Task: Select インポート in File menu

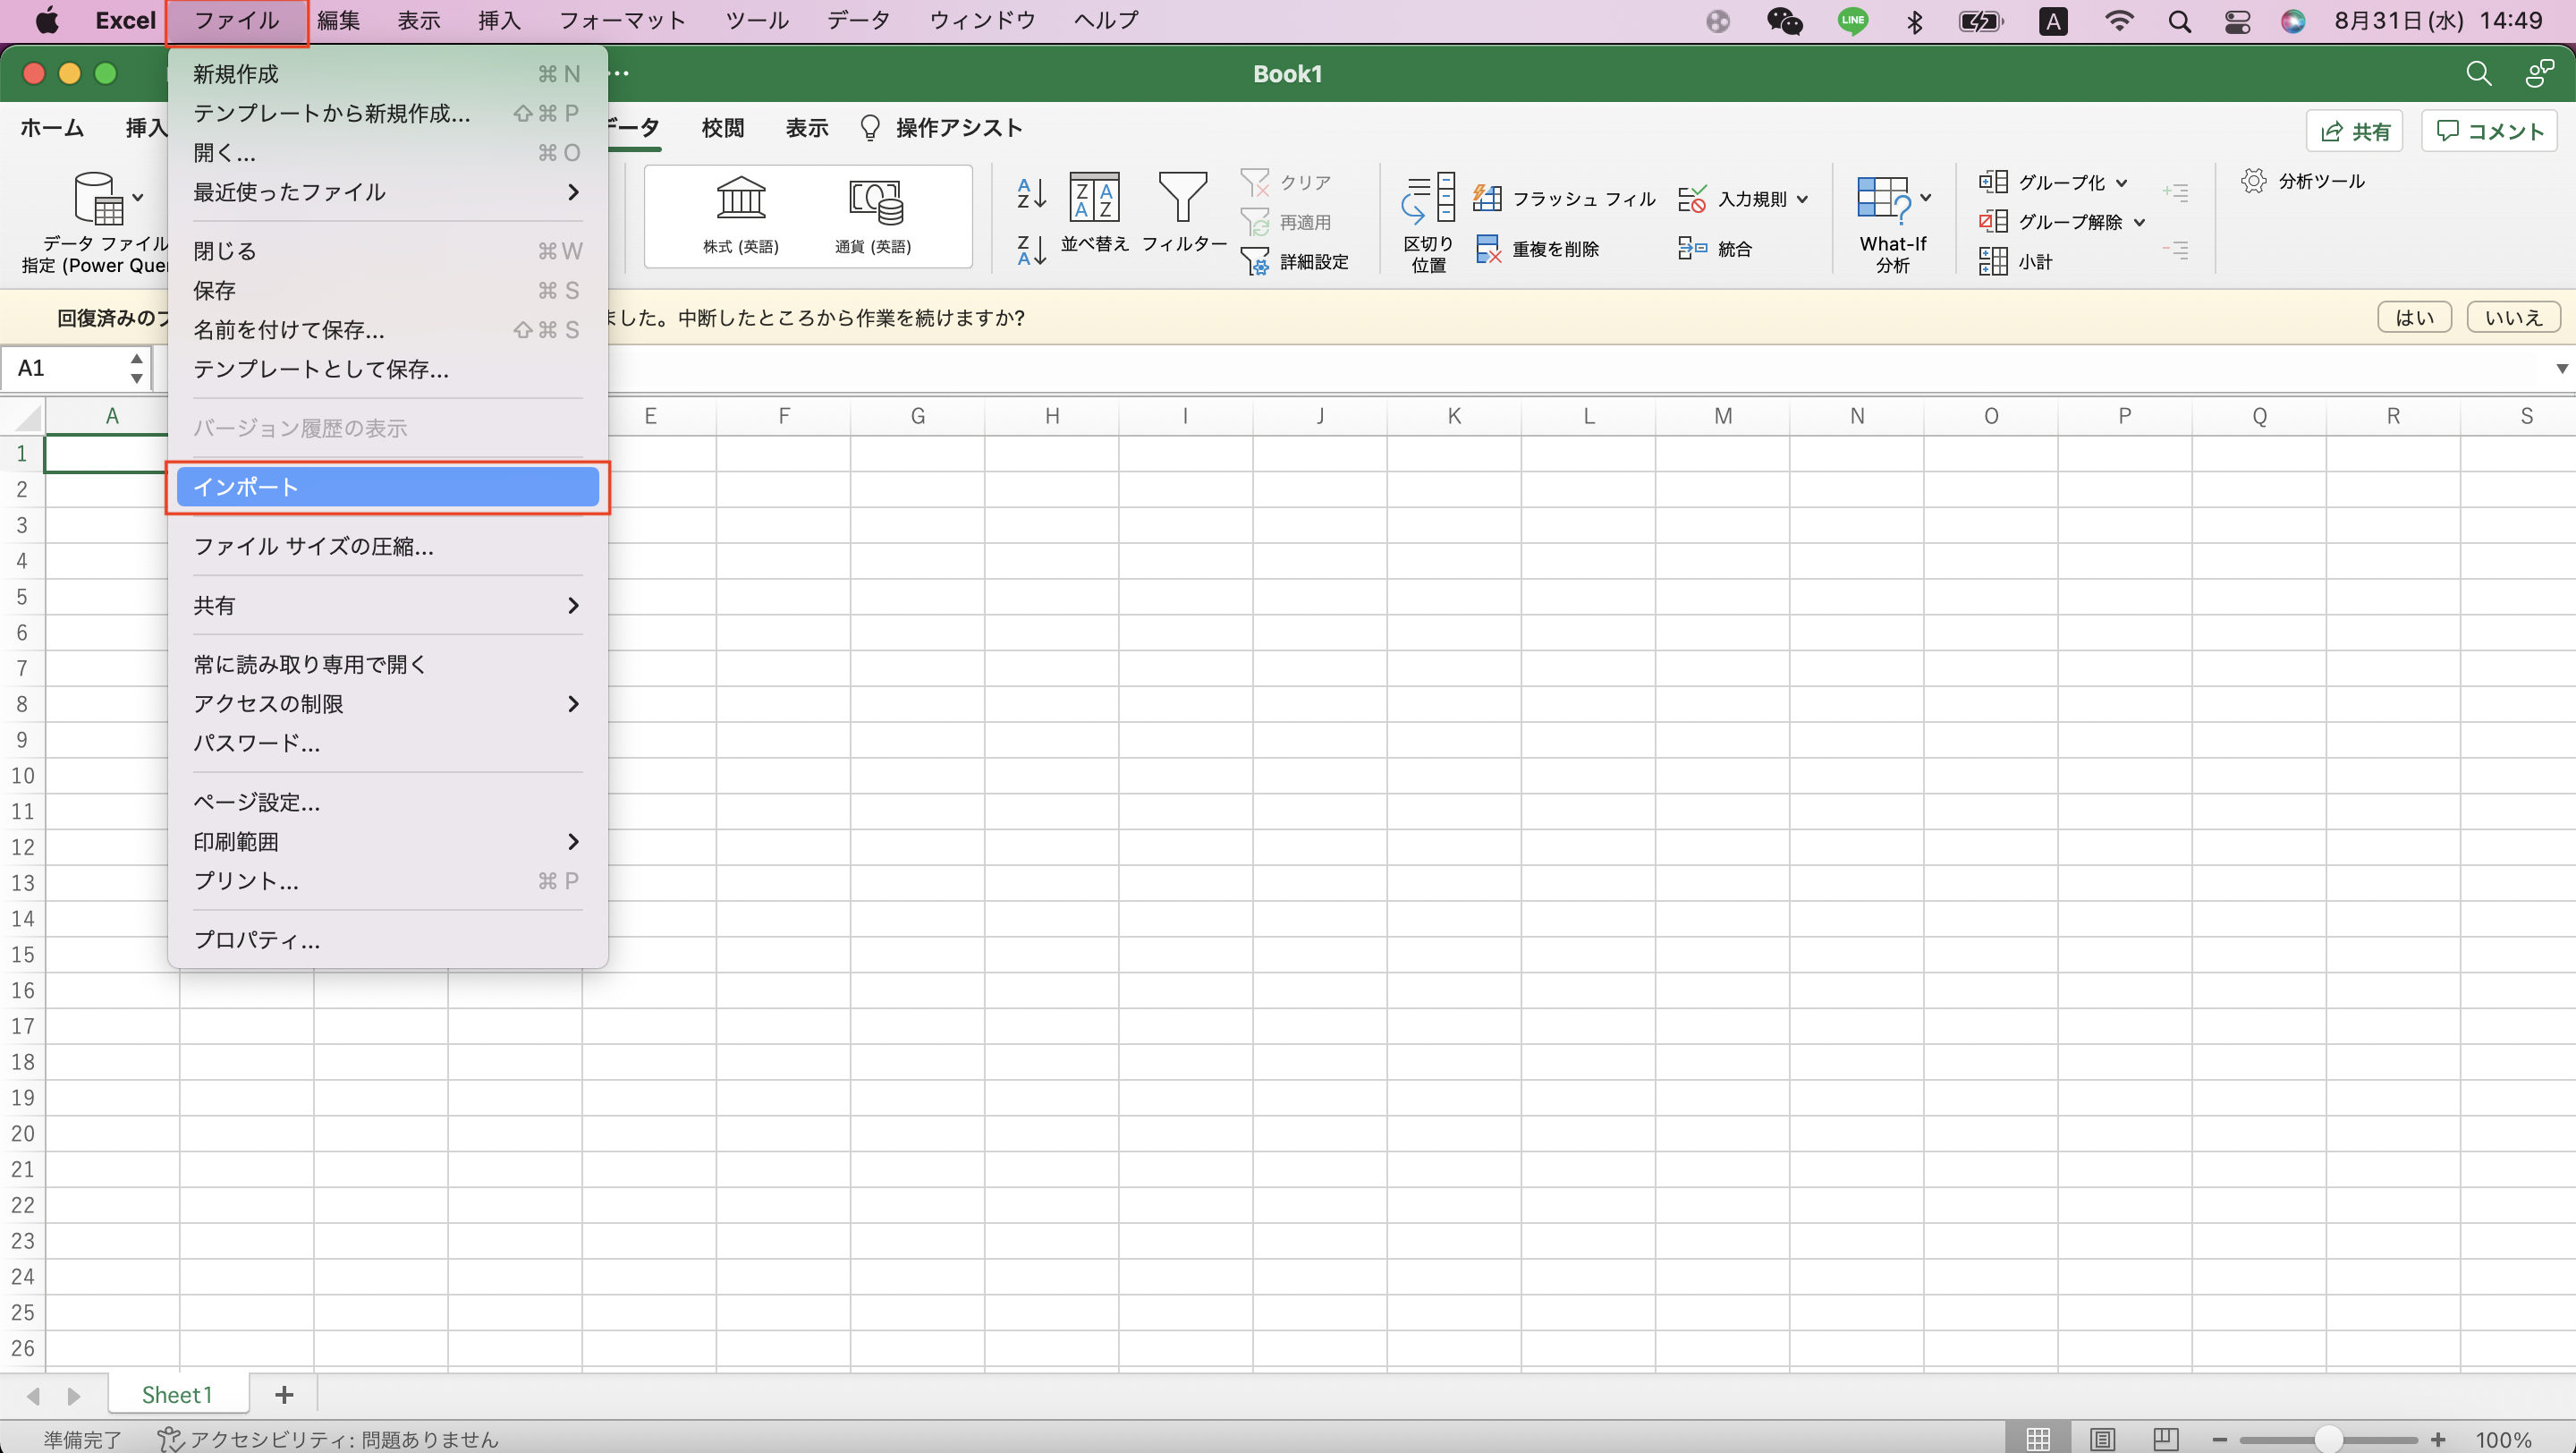Action: point(388,487)
